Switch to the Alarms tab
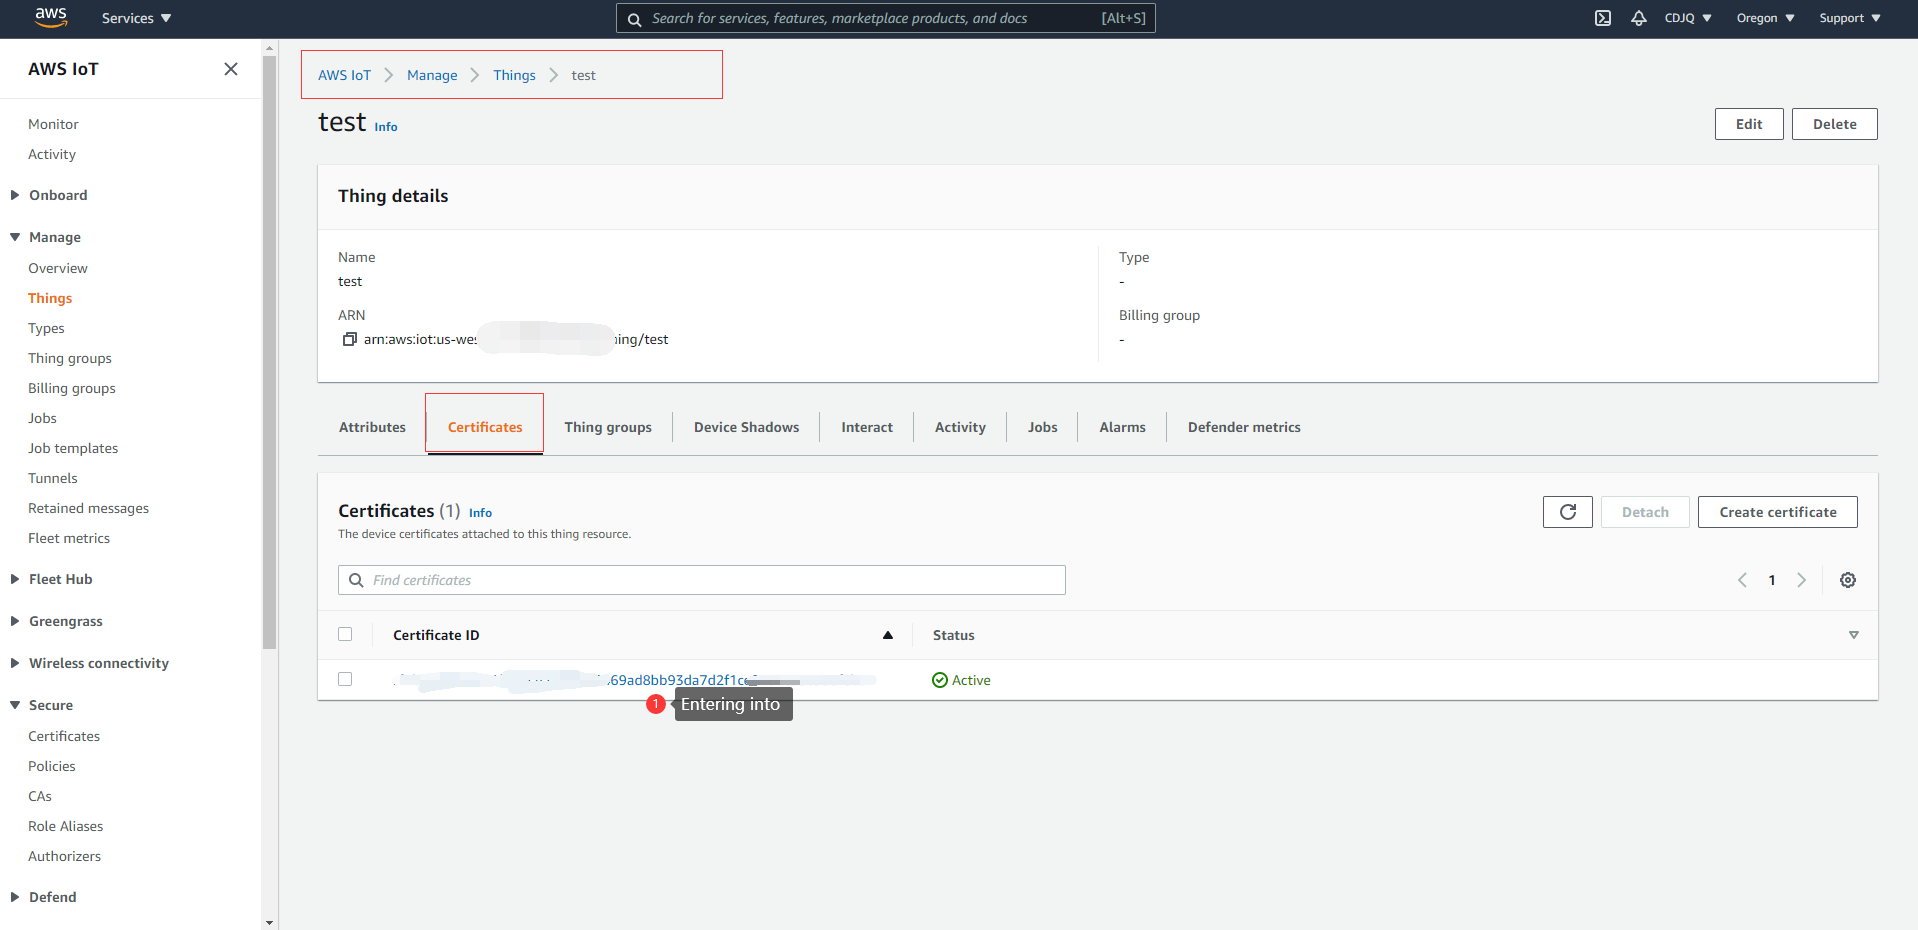The image size is (1918, 930). click(1122, 427)
